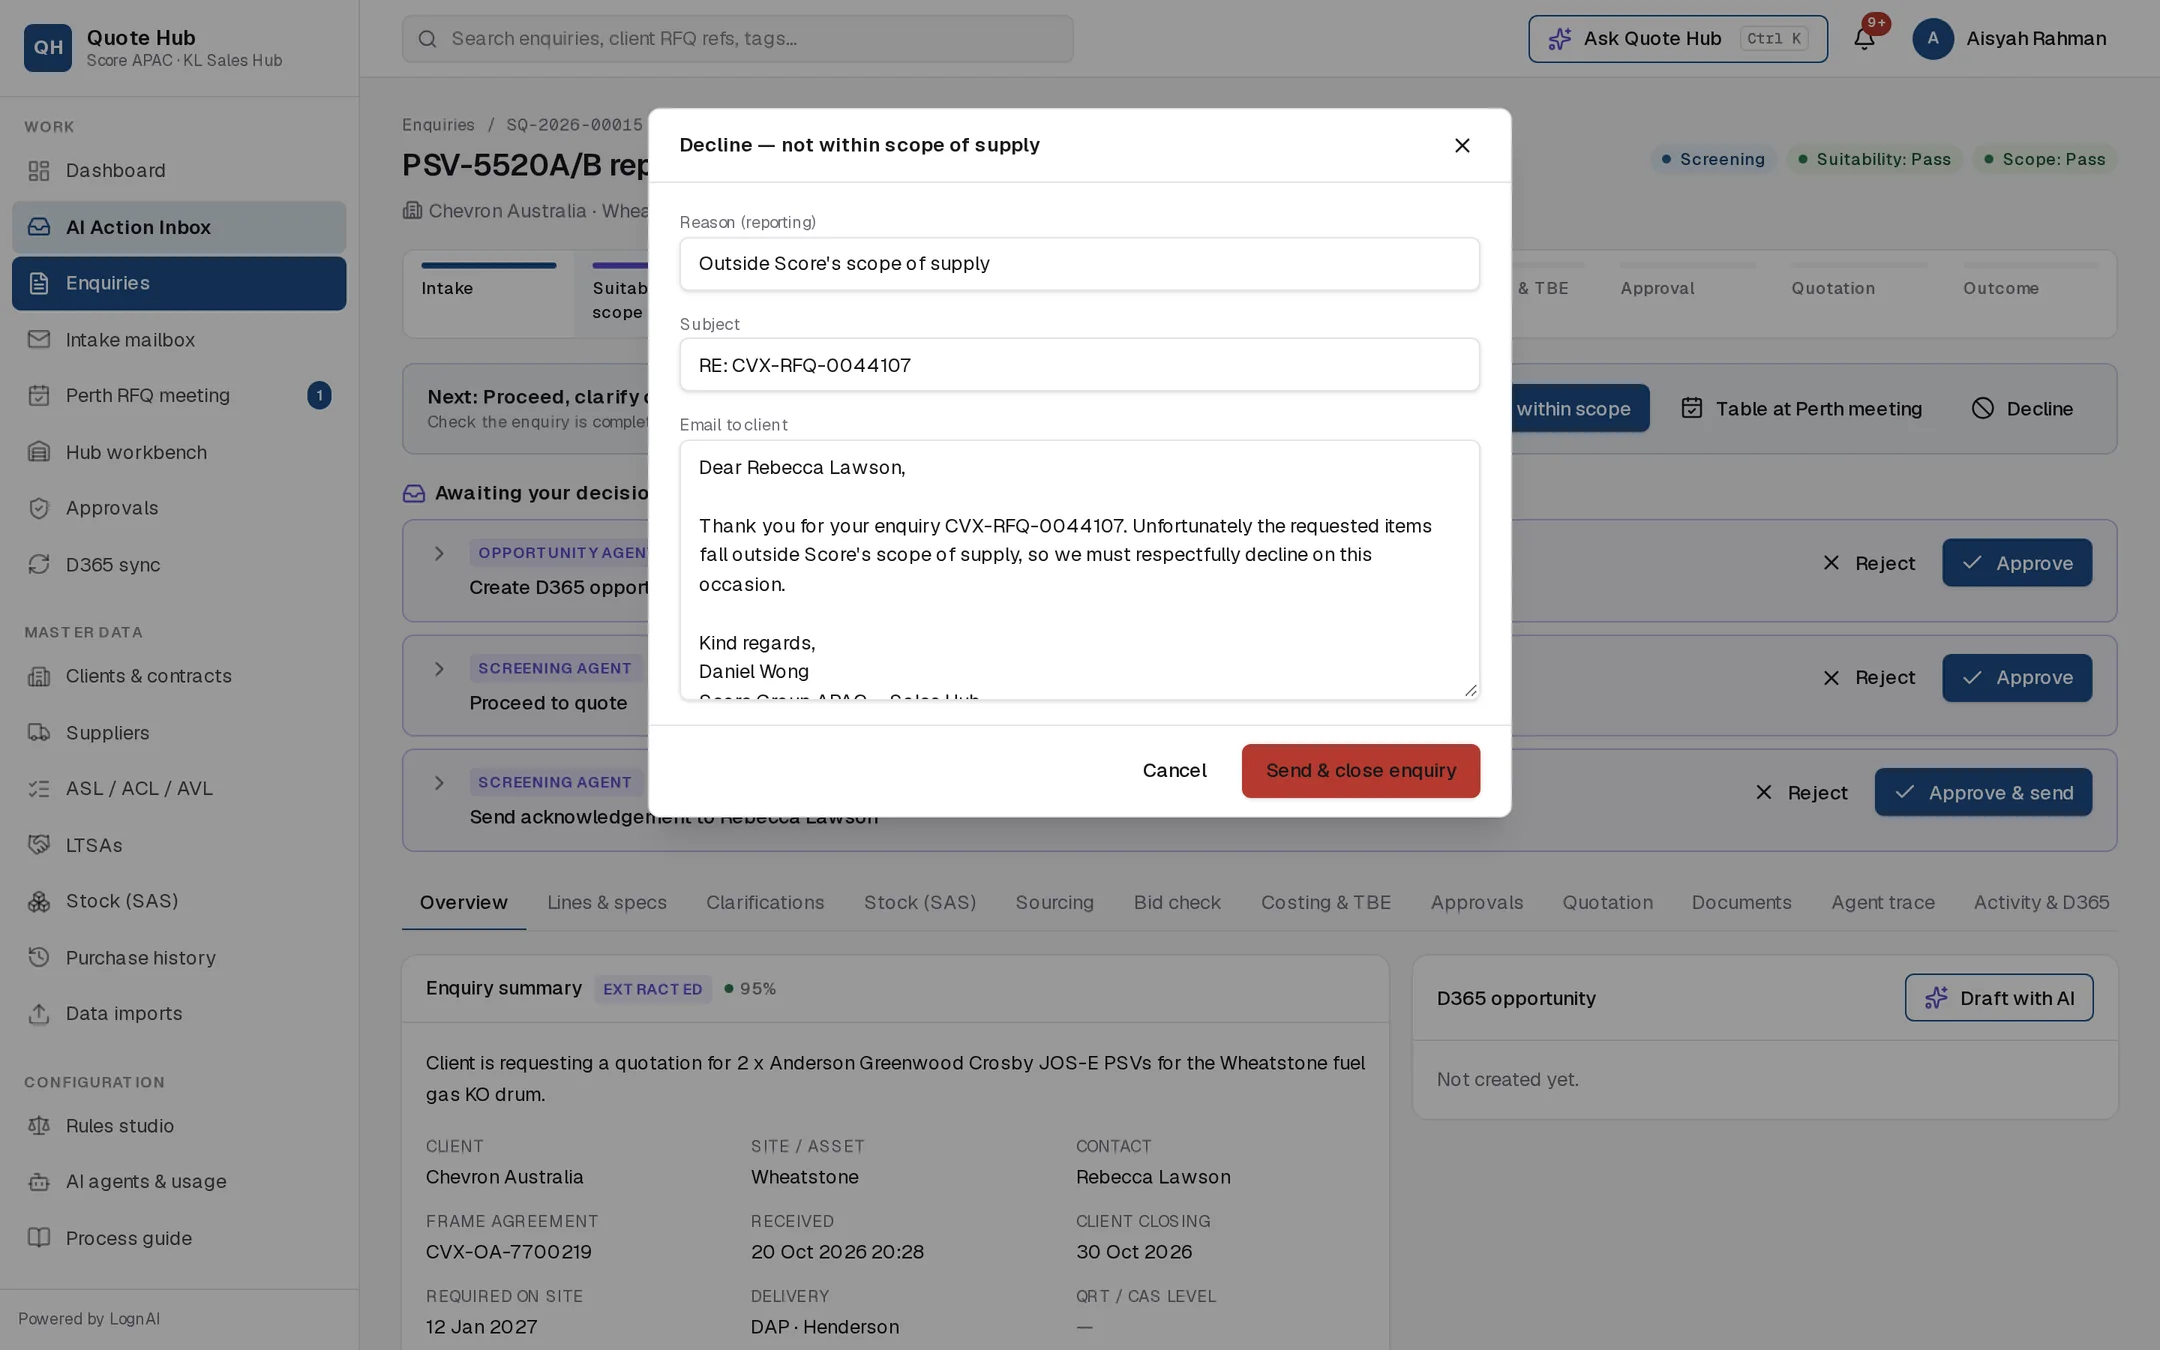Open Purchase history
The width and height of the screenshot is (2160, 1350).
pos(179,958)
